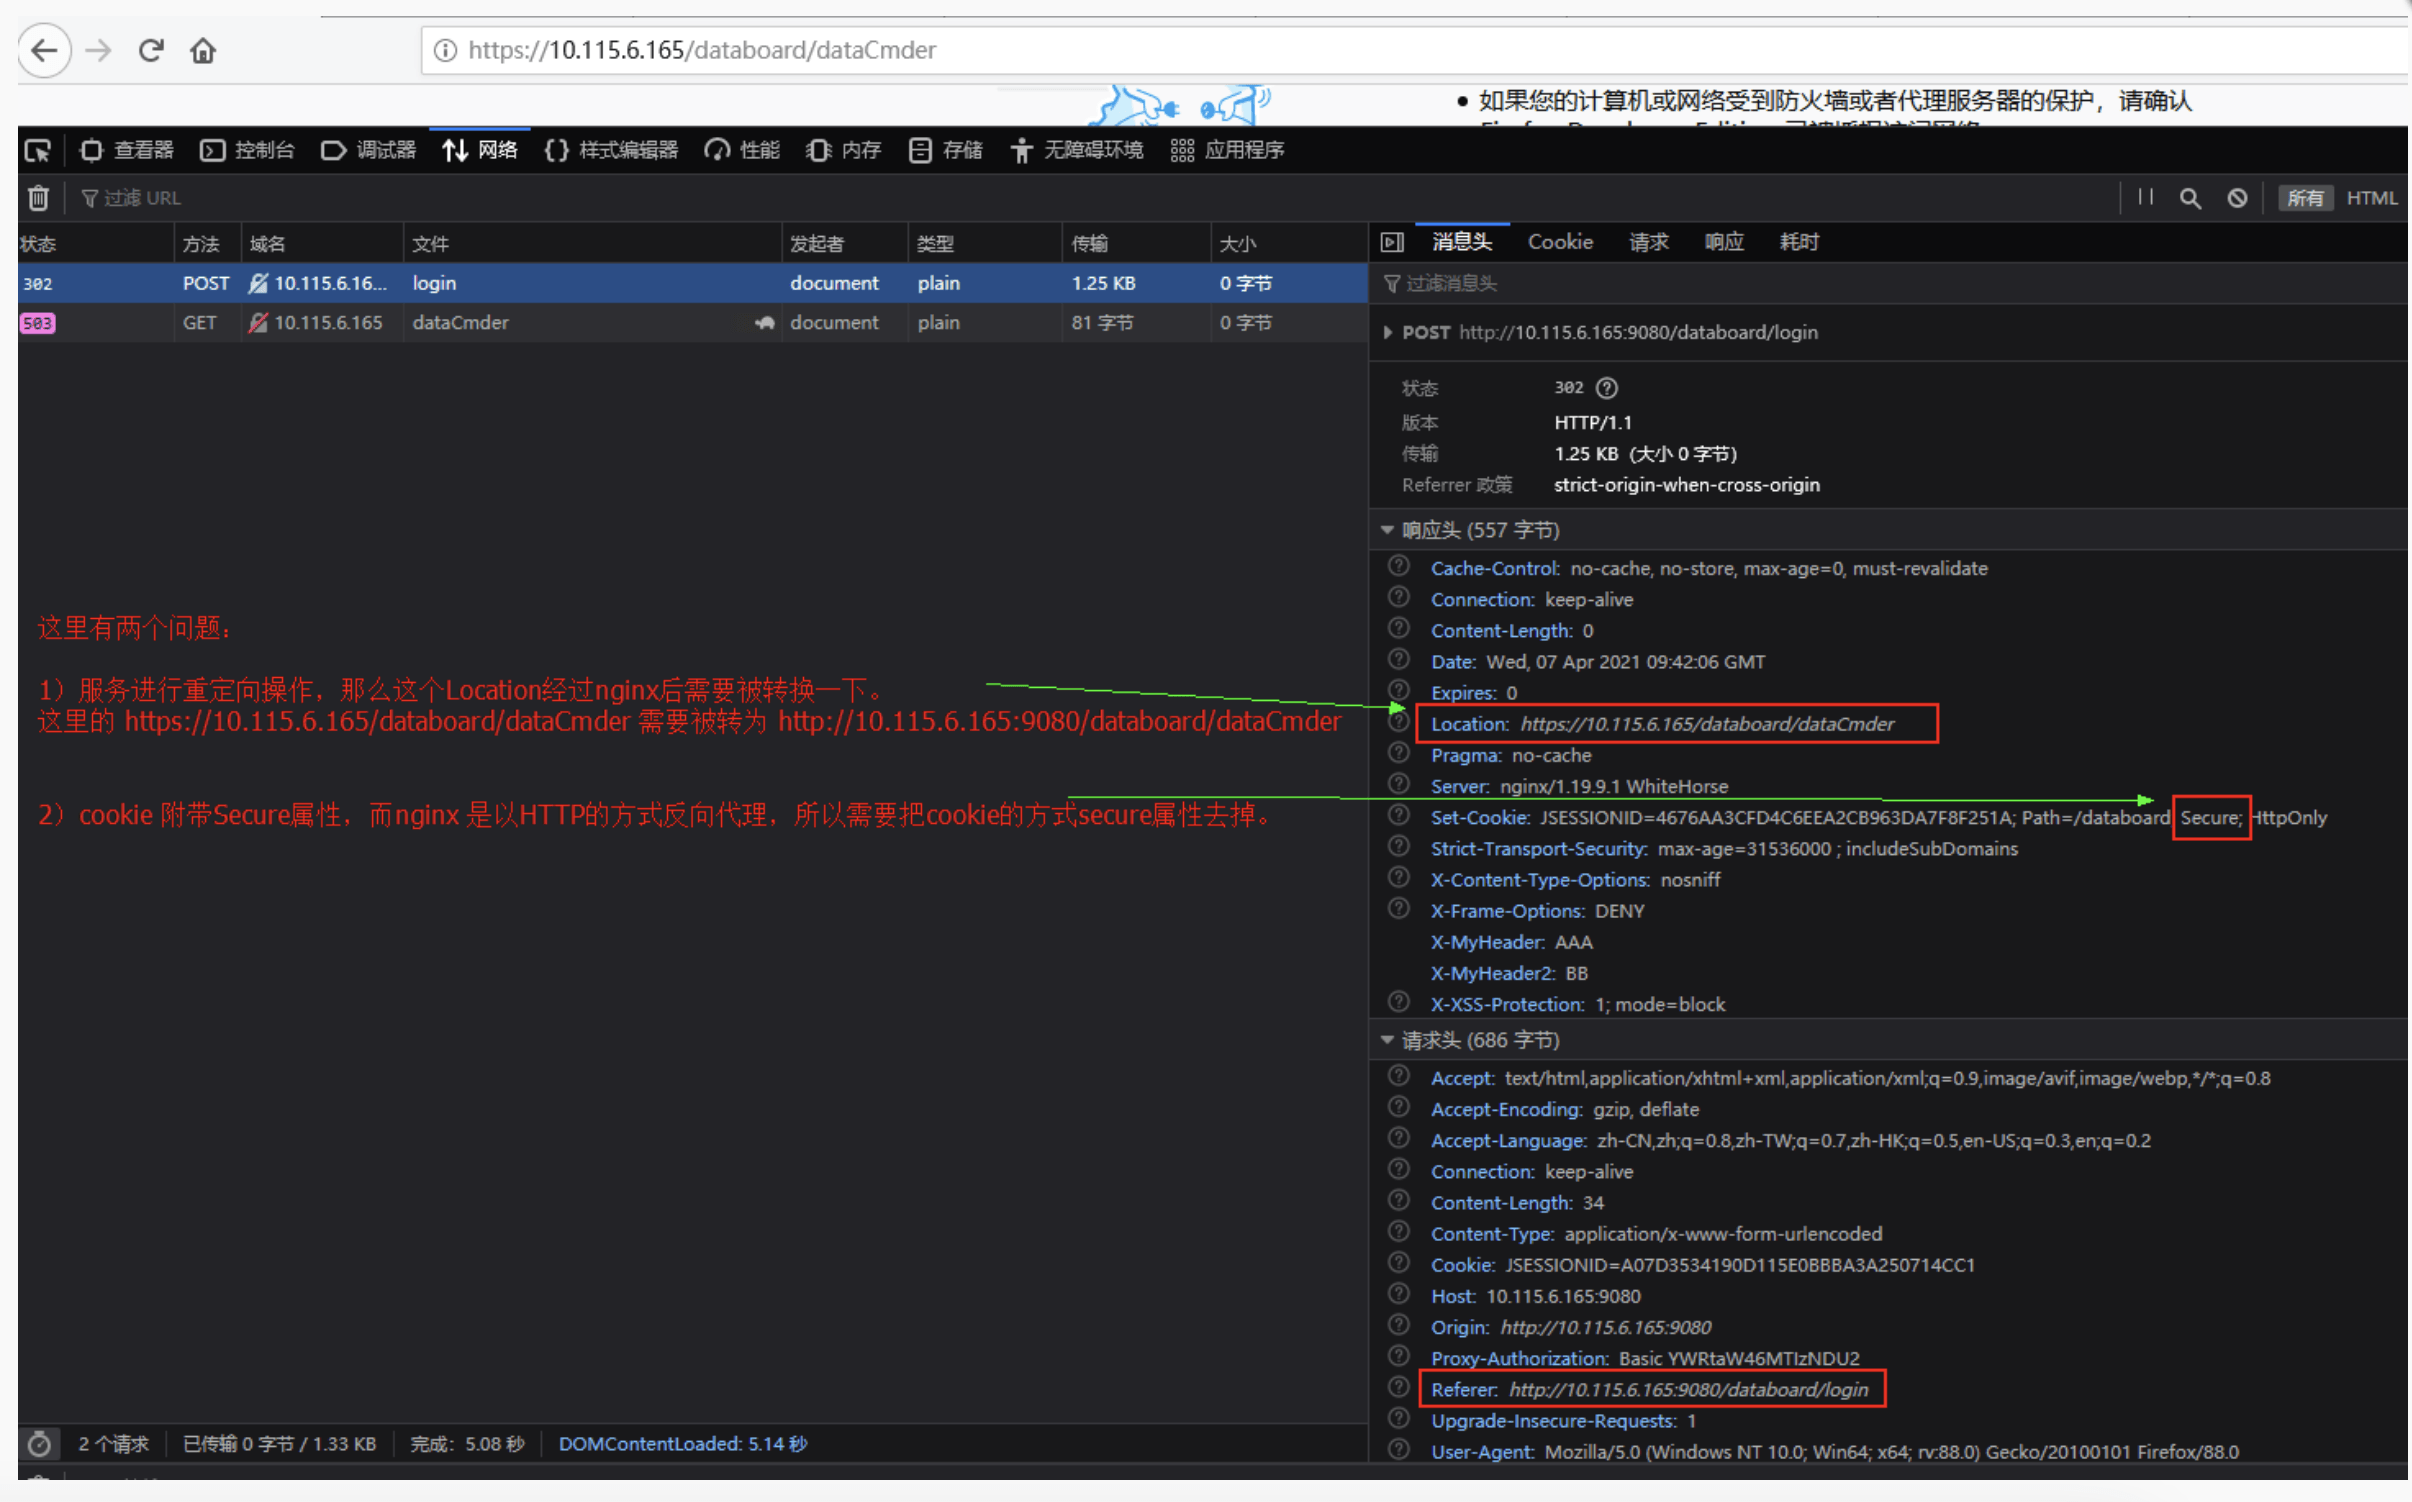The image size is (2412, 1502).
Task: Open request blocking panel
Action: tap(2237, 198)
